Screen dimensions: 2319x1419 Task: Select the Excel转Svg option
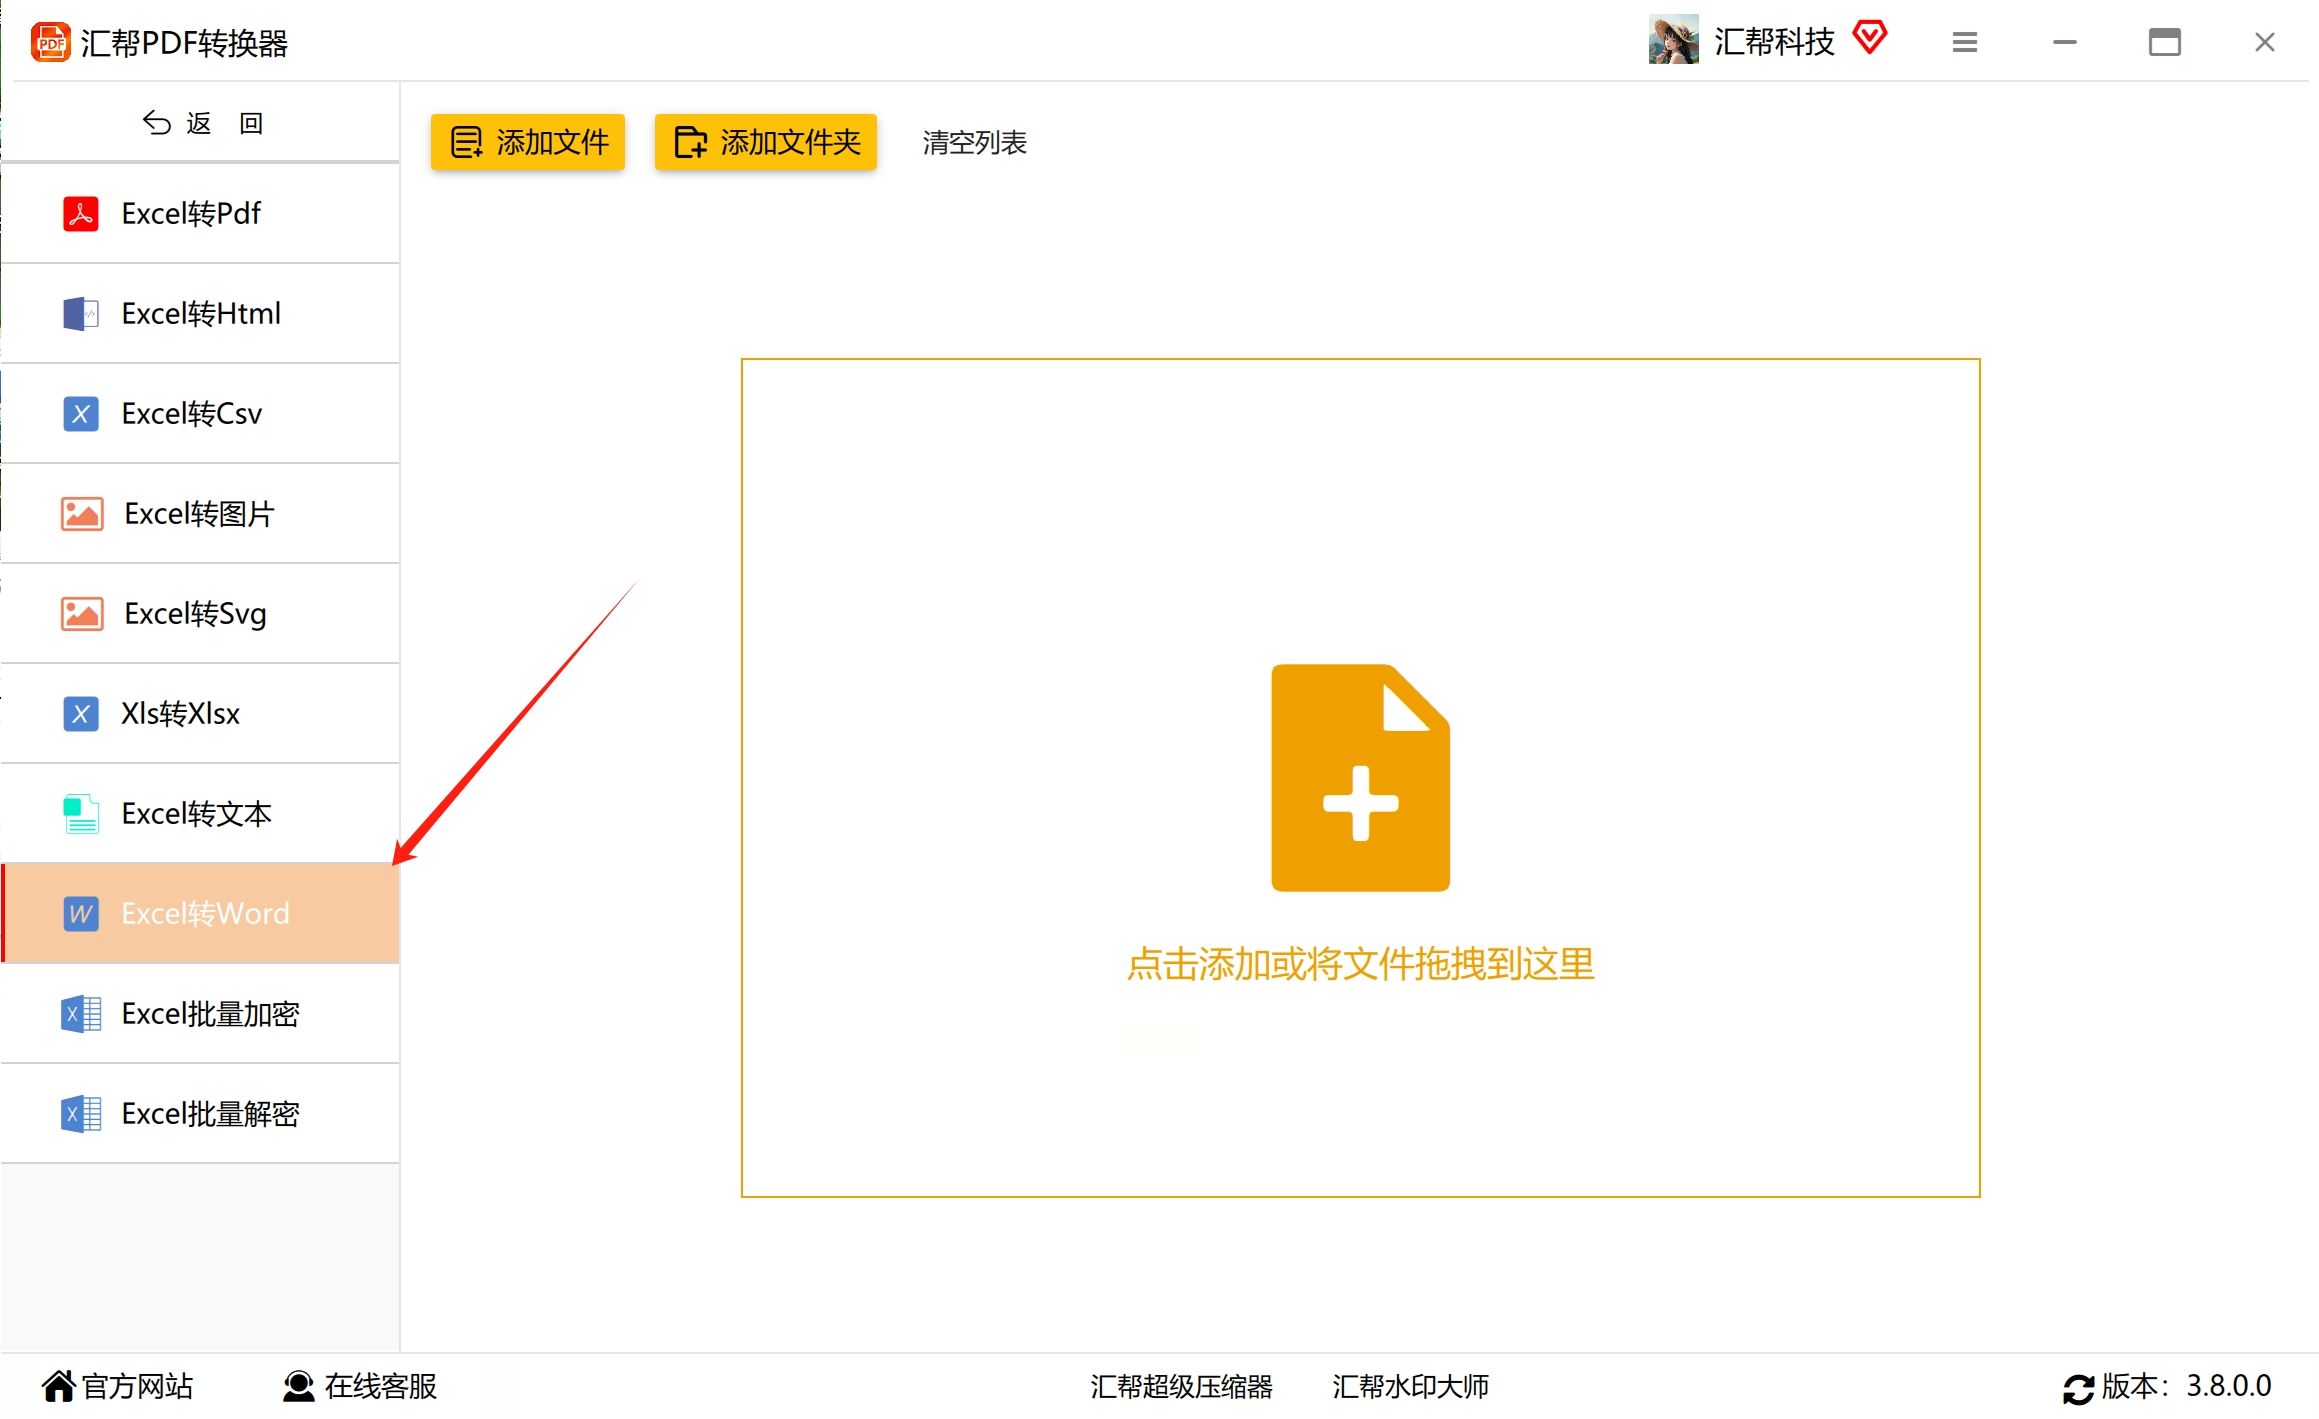195,614
